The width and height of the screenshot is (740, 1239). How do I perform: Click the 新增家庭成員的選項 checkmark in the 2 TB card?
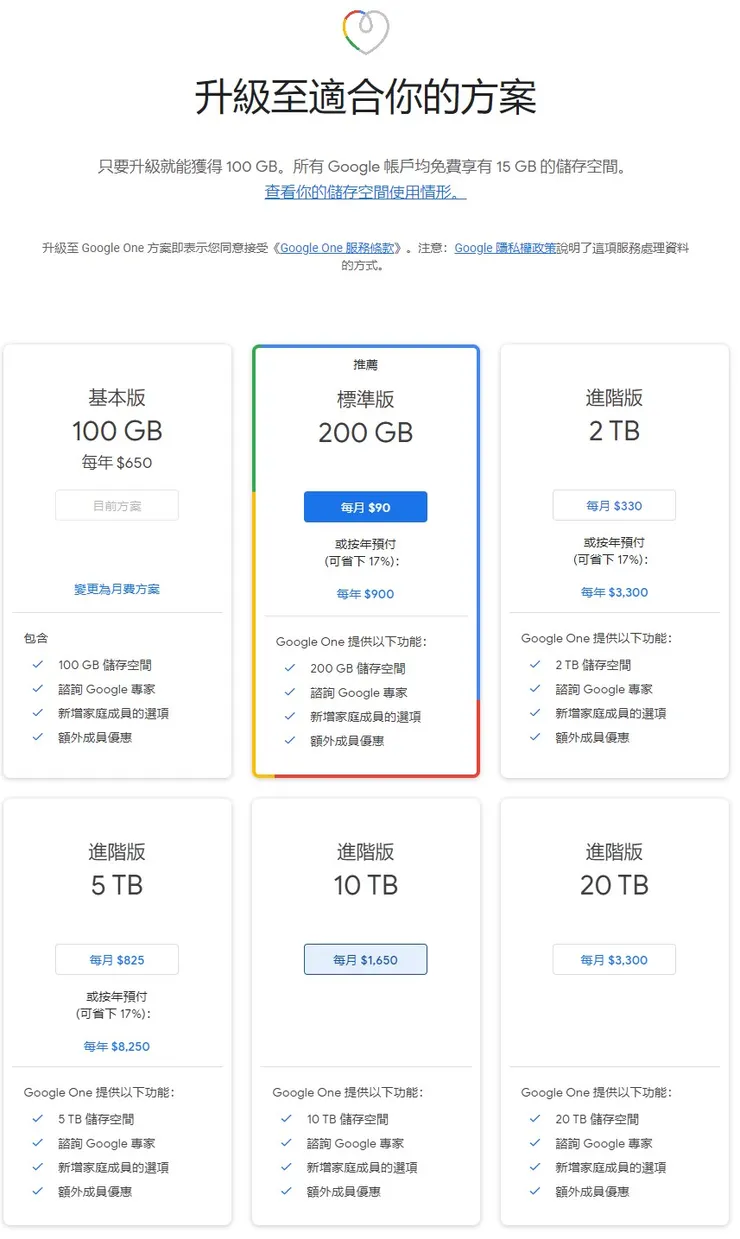535,713
